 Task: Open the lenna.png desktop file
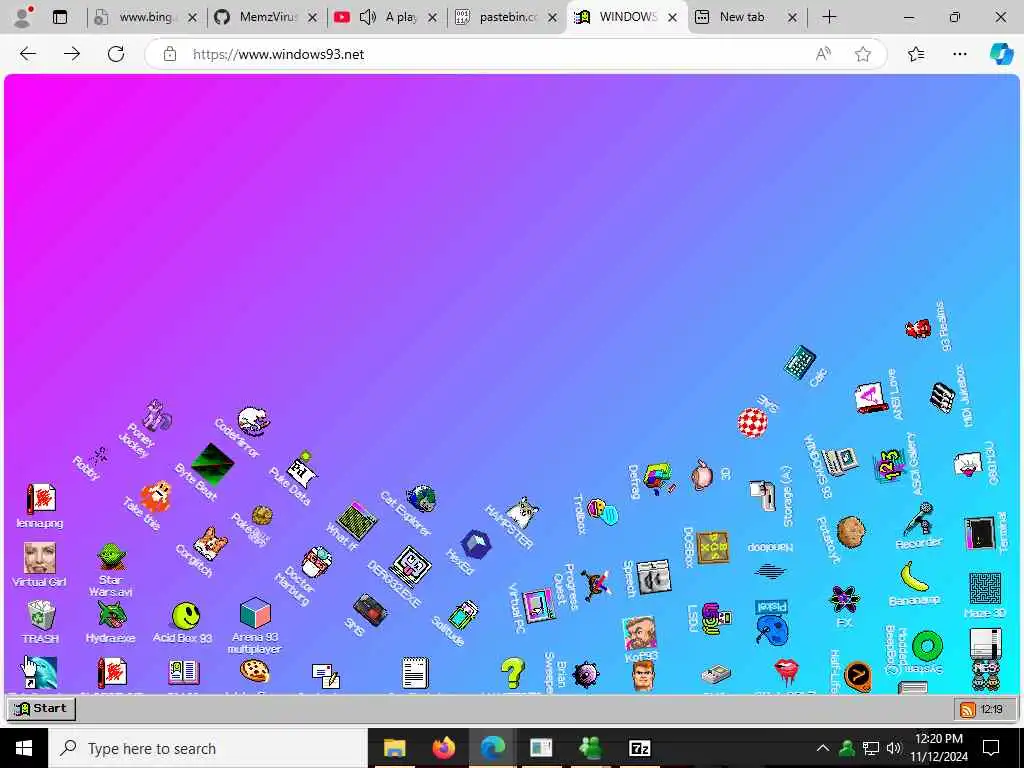pos(40,500)
